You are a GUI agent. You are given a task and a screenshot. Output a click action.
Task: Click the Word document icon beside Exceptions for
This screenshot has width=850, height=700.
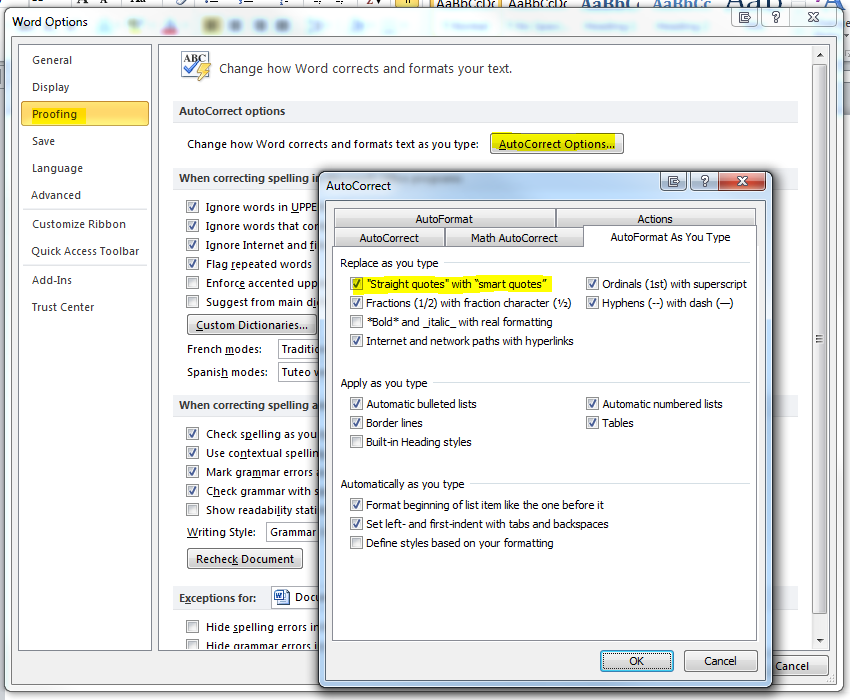[x=281, y=597]
